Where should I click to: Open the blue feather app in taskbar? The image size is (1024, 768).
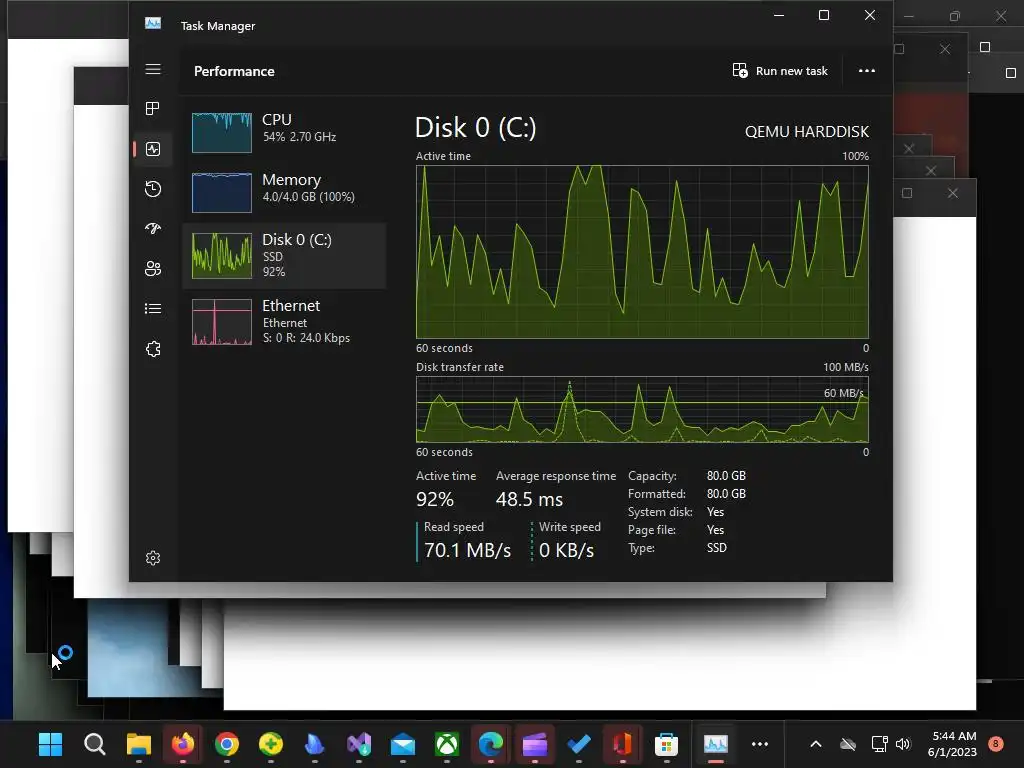315,744
